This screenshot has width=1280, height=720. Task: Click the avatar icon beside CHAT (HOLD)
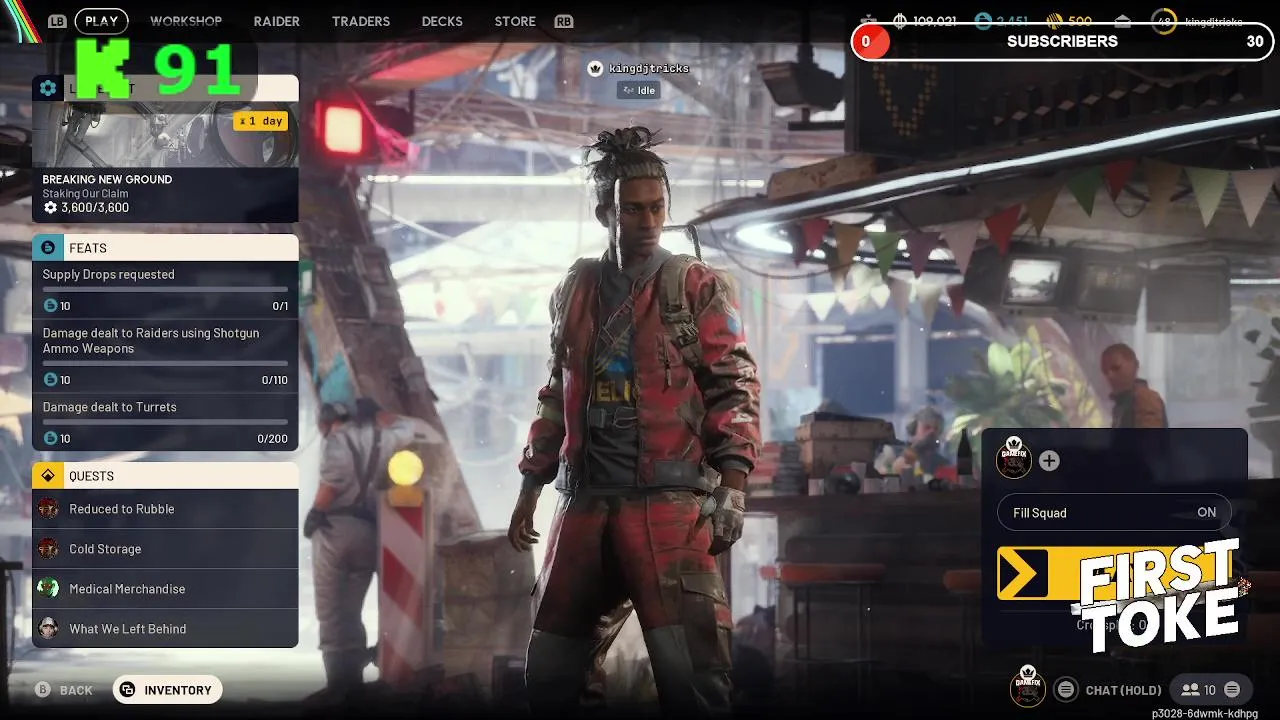1028,685
